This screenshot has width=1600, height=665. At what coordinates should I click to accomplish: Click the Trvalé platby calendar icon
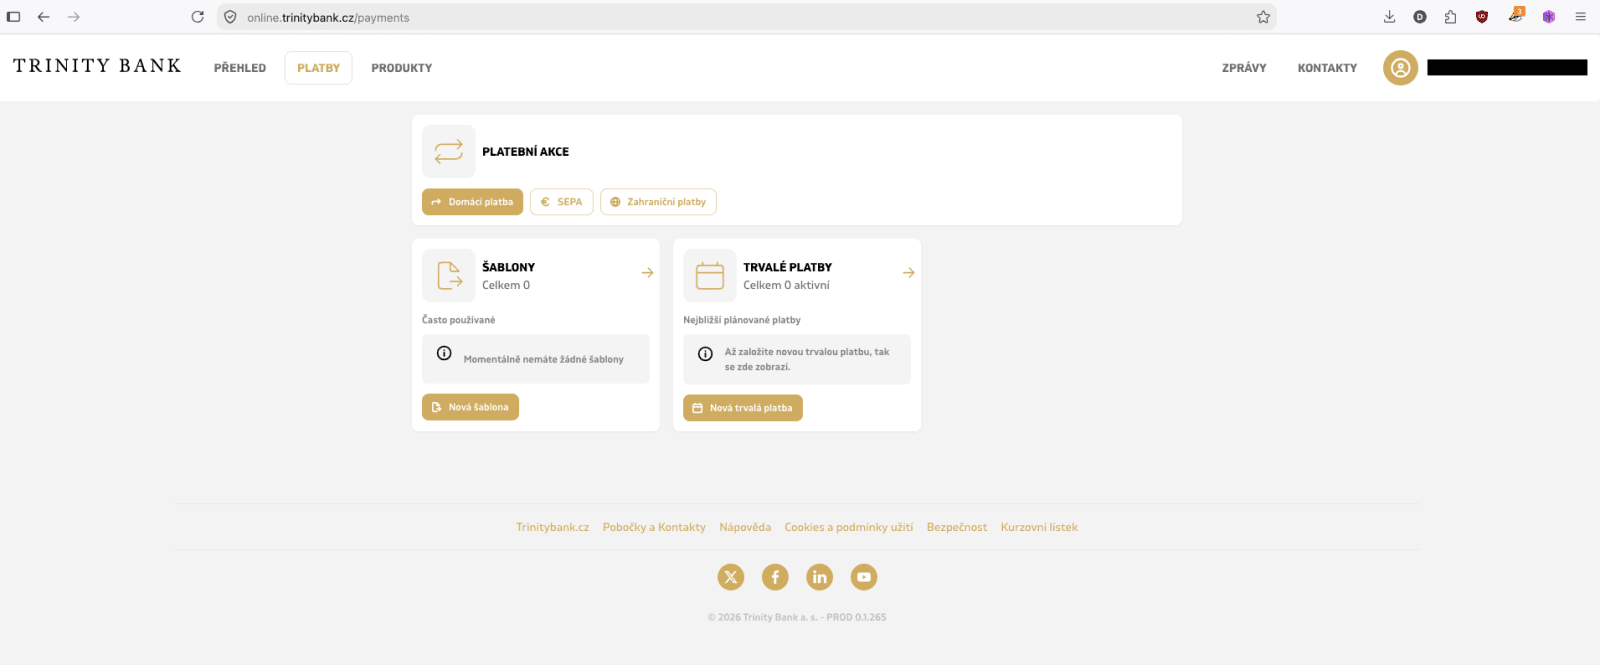(710, 275)
